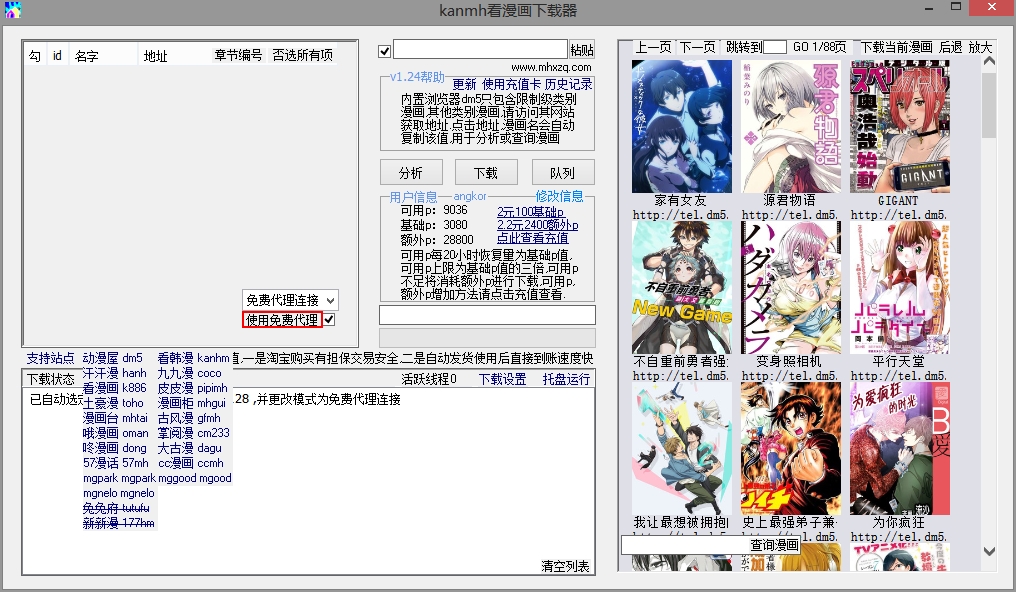Viewport: 1016px width, 592px height.
Task: Click the manga panel scrollbar thumb
Action: click(x=989, y=105)
